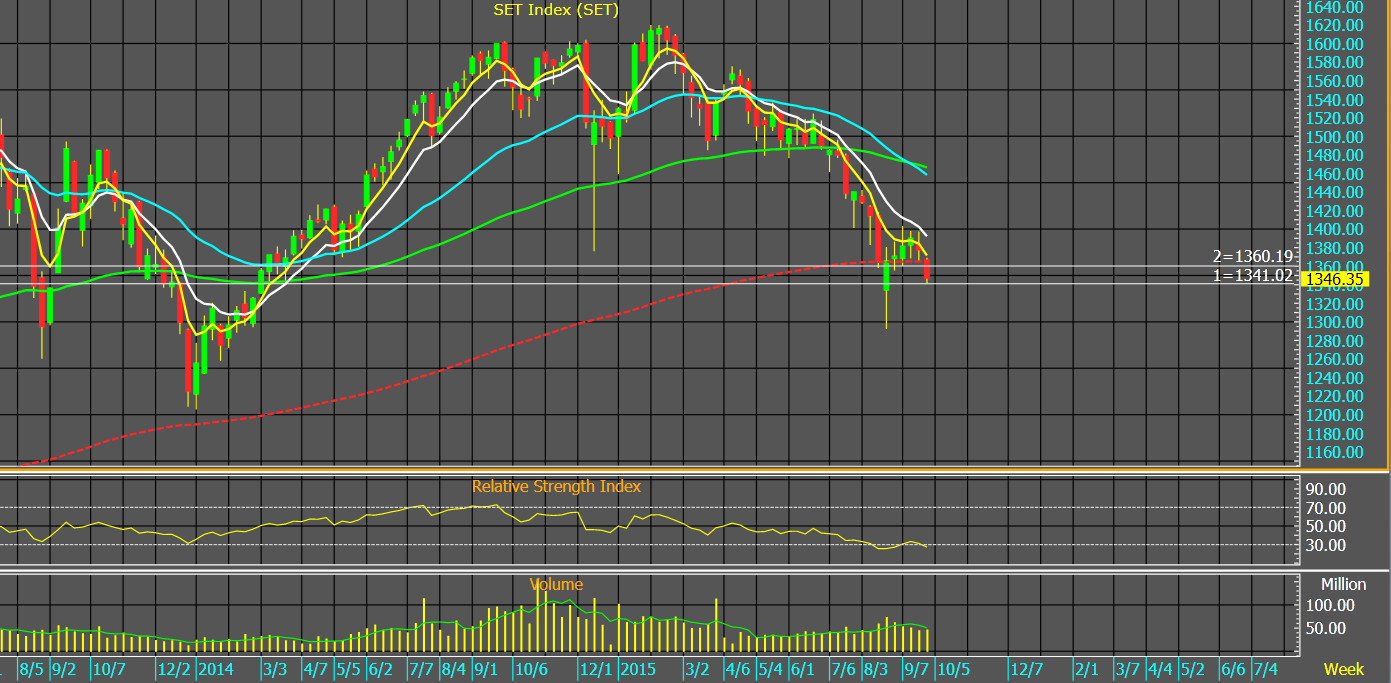
Task: Click the 1220.00 price axis label
Action: point(1335,396)
